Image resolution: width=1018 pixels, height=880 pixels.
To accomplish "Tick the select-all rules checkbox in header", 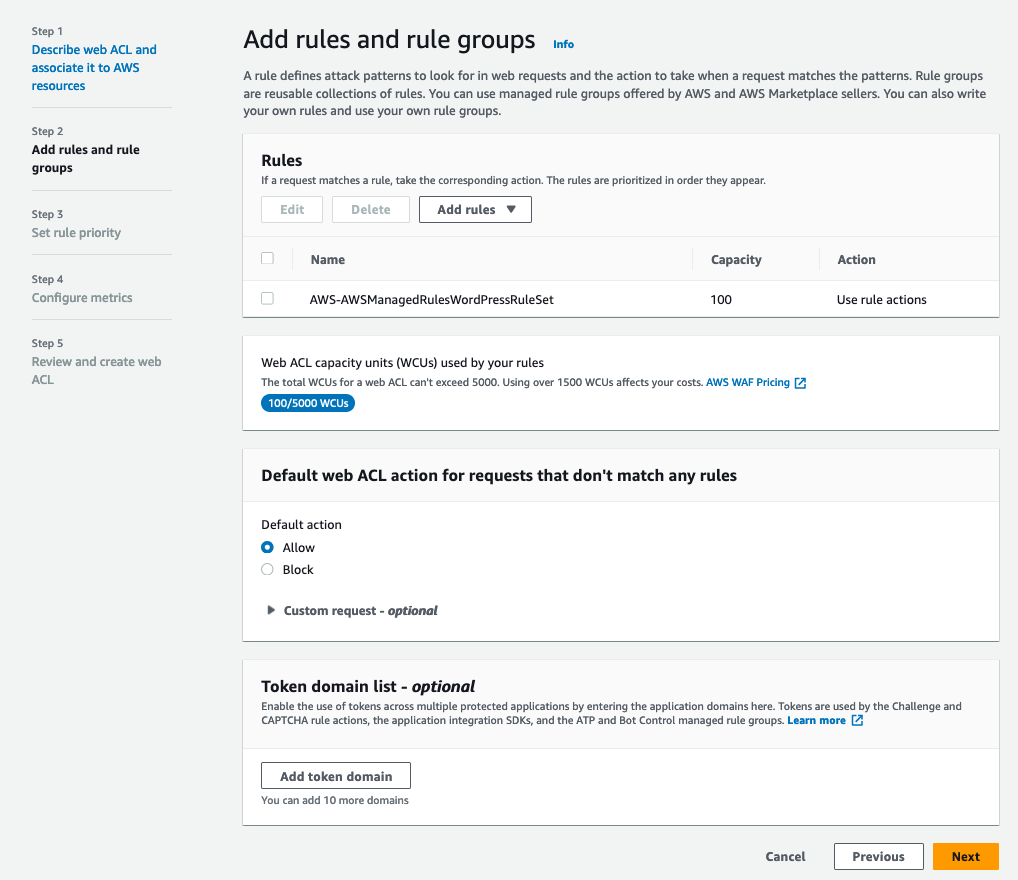I will pos(267,259).
